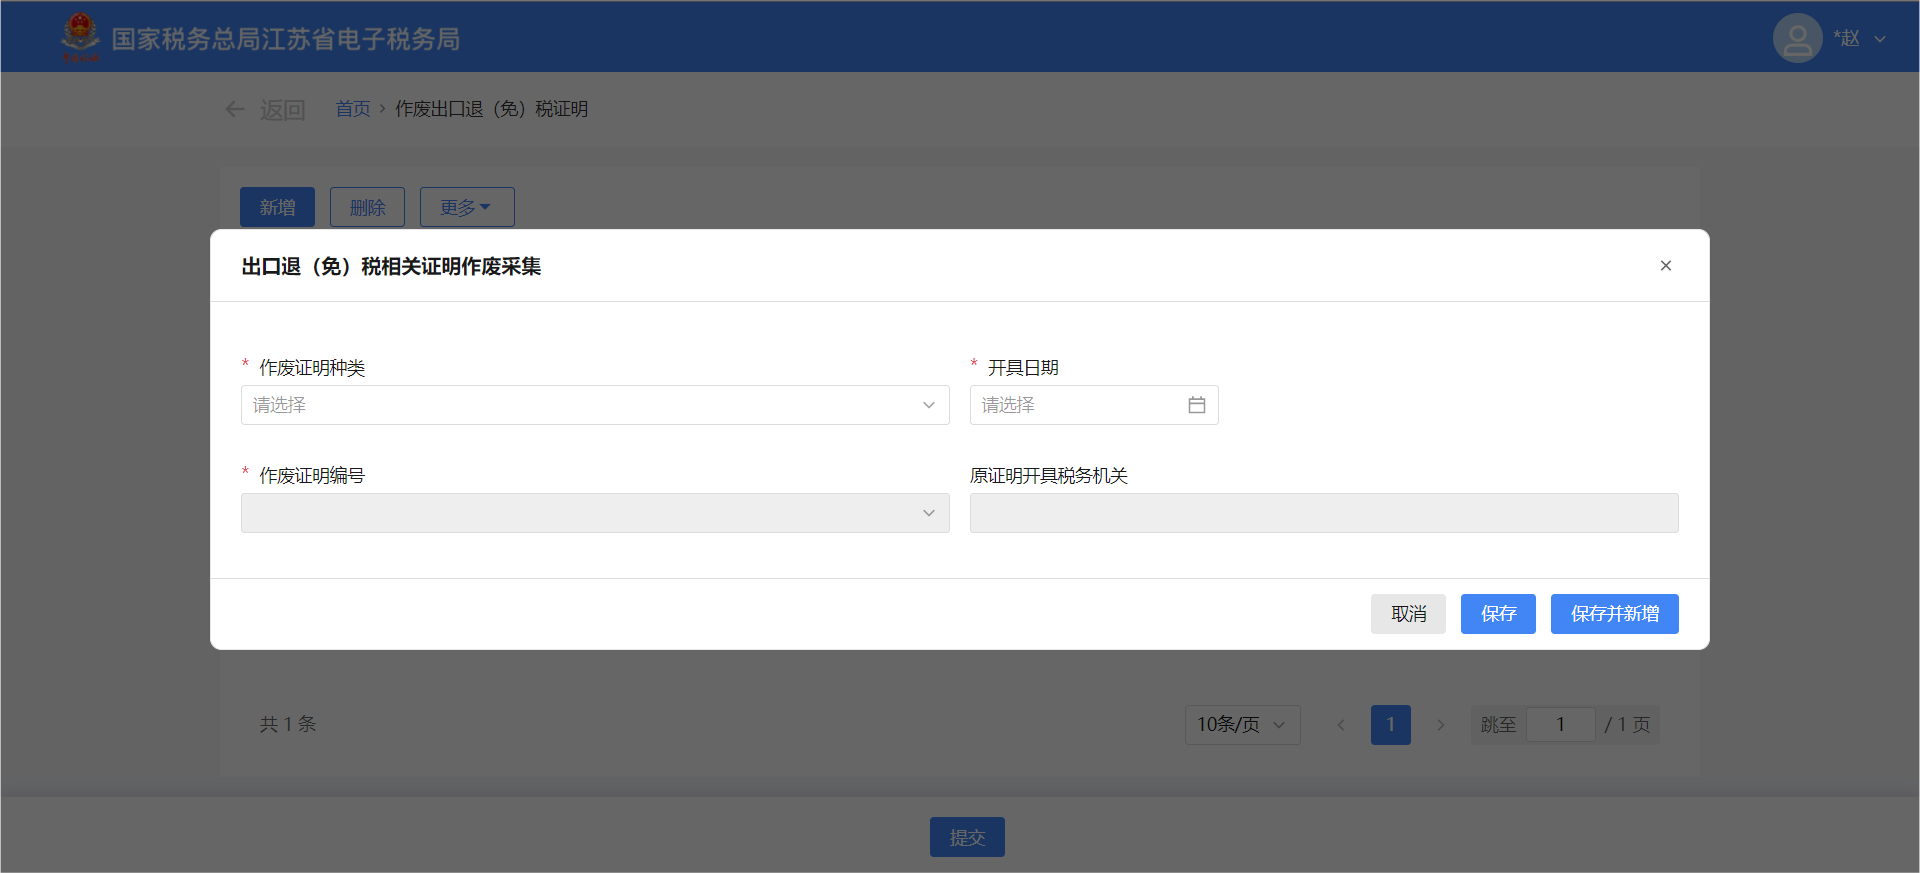Viewport: 1920px width, 873px height.
Task: Click the 首页 breadcrumb link
Action: point(352,109)
